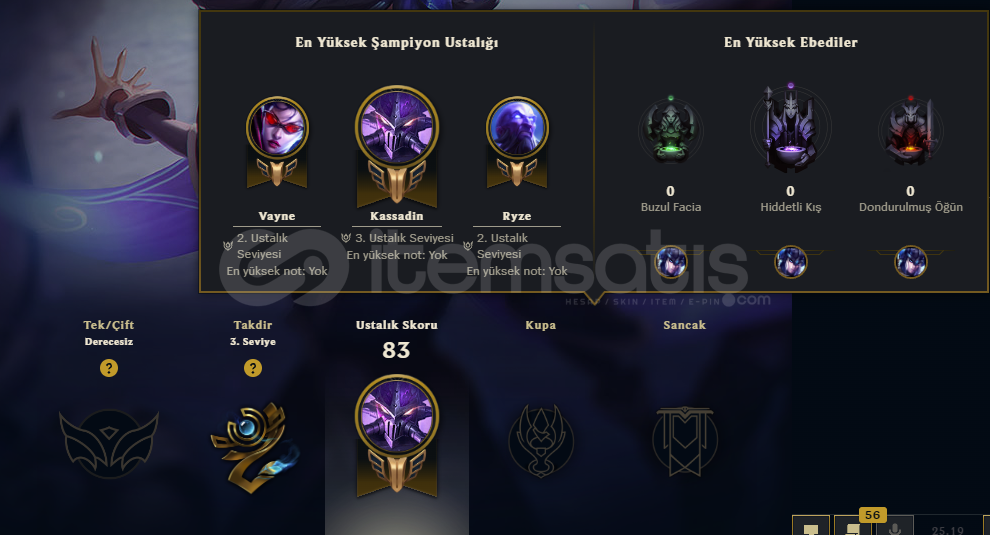
Task: Click champion avatar under Buzul Facia
Action: 671,261
